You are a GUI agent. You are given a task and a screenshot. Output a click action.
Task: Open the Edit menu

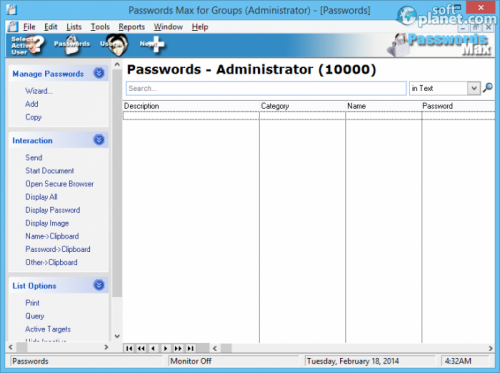click(x=51, y=27)
